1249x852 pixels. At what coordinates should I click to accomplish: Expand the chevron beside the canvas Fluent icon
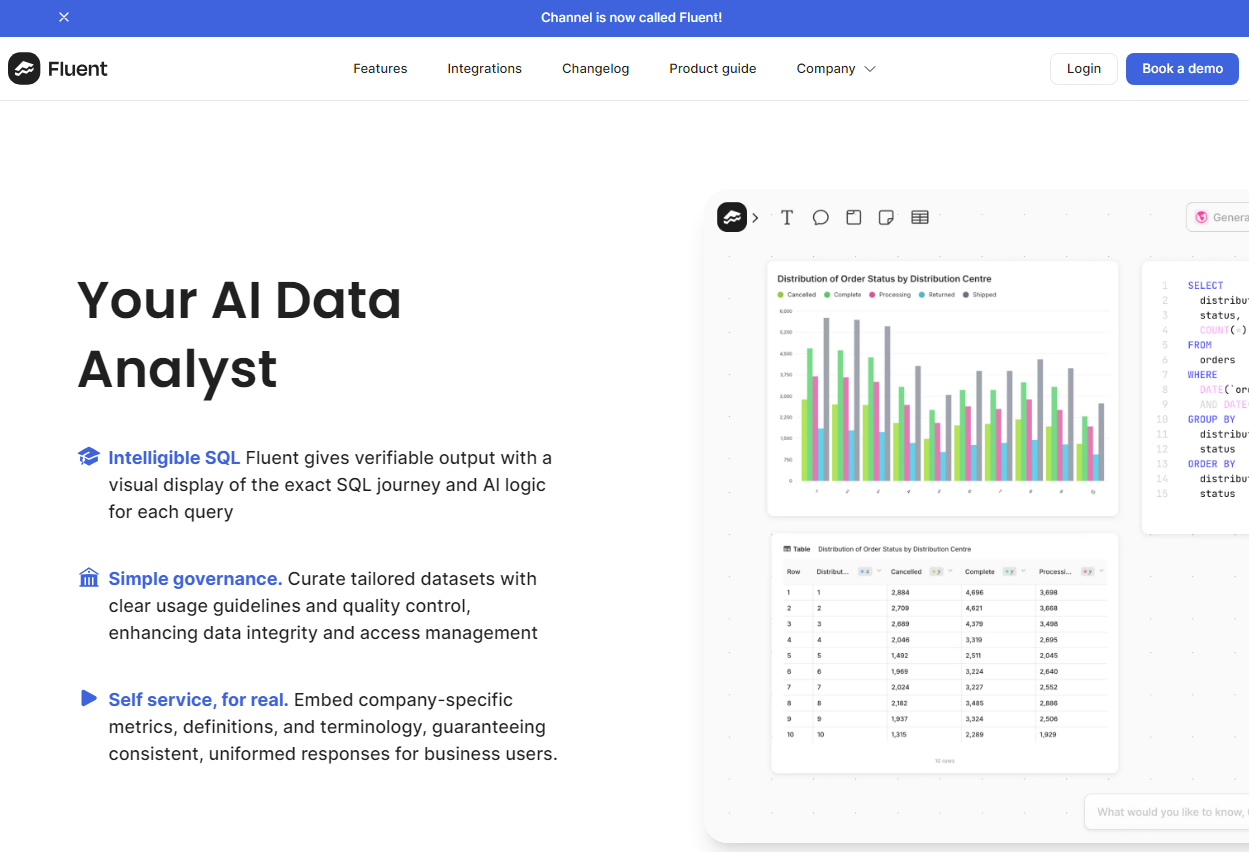(755, 217)
